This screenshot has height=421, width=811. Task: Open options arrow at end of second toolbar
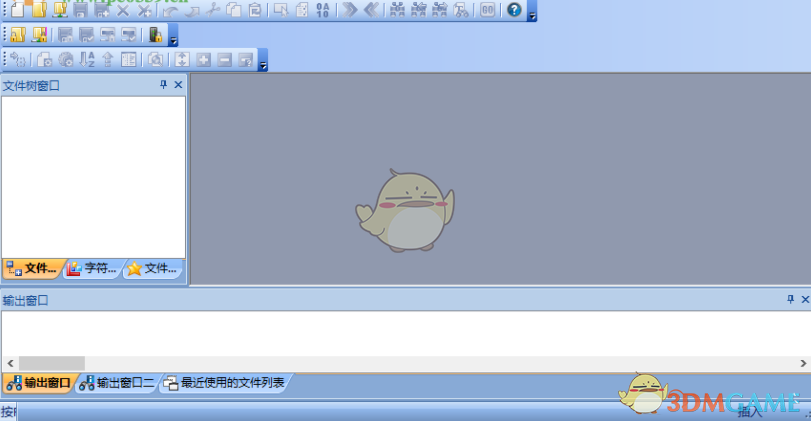click(x=174, y=38)
